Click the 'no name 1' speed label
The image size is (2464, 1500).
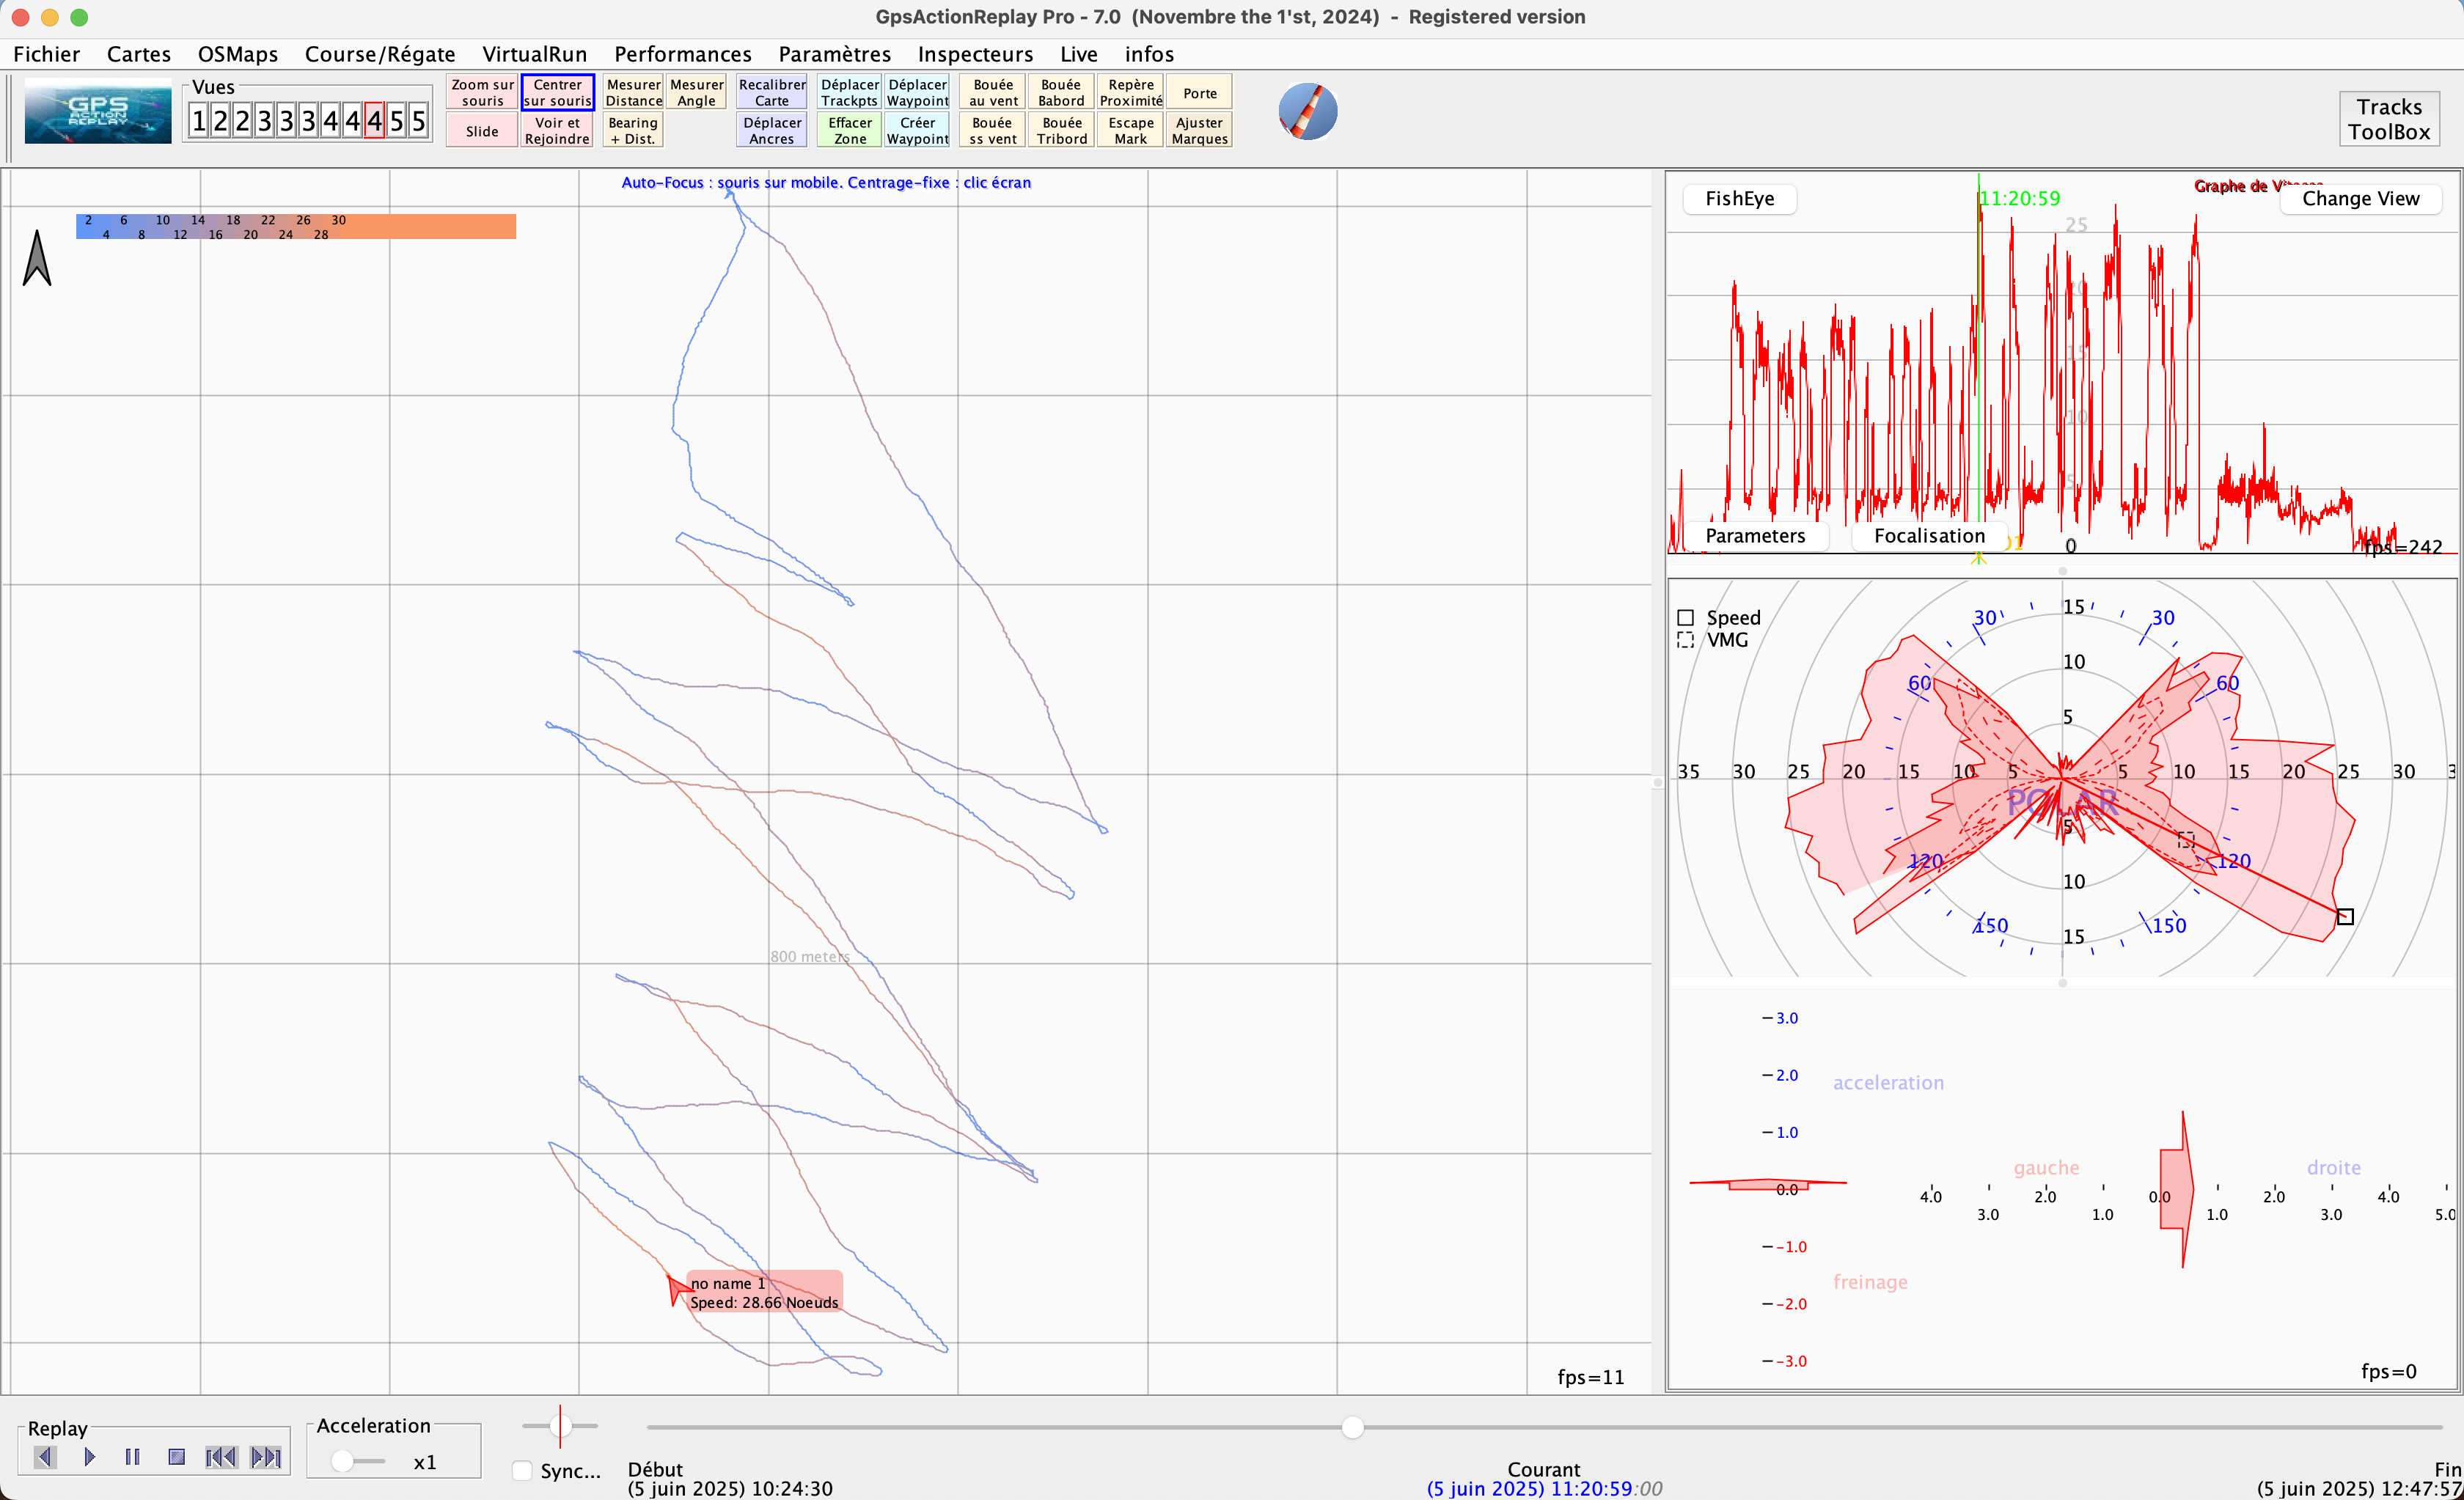point(764,1292)
